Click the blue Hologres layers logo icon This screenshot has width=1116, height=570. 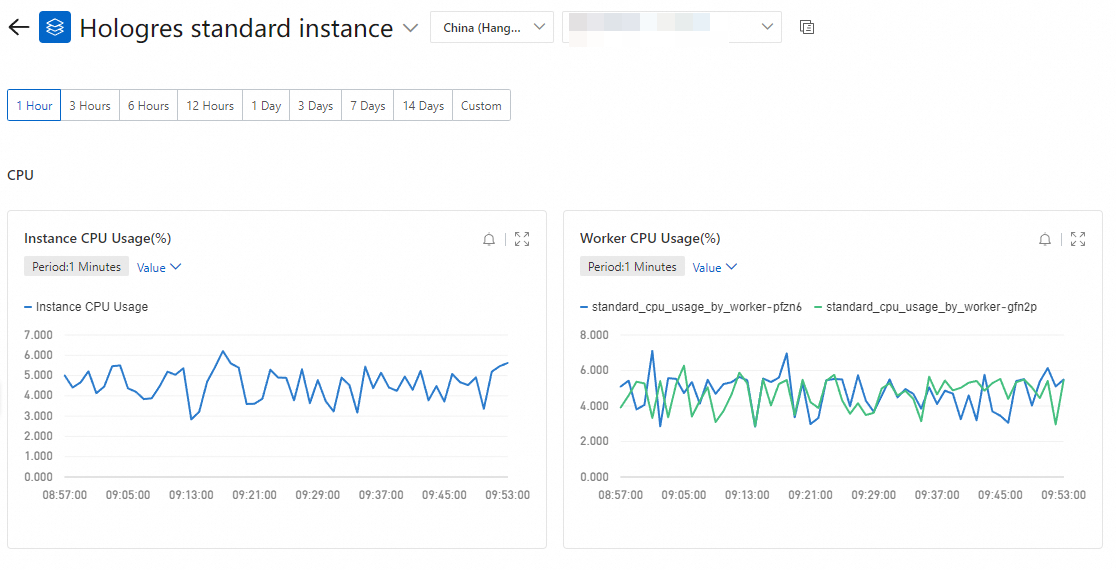coord(55,27)
